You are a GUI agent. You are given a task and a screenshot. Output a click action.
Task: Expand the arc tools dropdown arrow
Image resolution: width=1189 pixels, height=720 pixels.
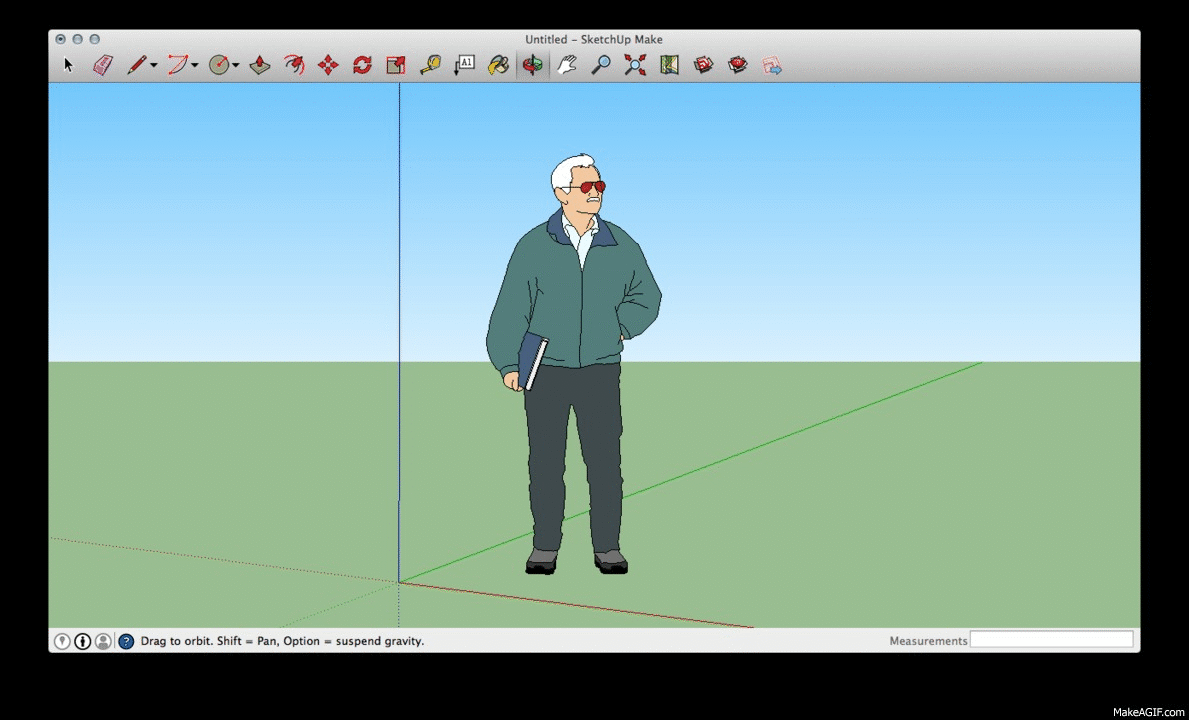click(194, 66)
